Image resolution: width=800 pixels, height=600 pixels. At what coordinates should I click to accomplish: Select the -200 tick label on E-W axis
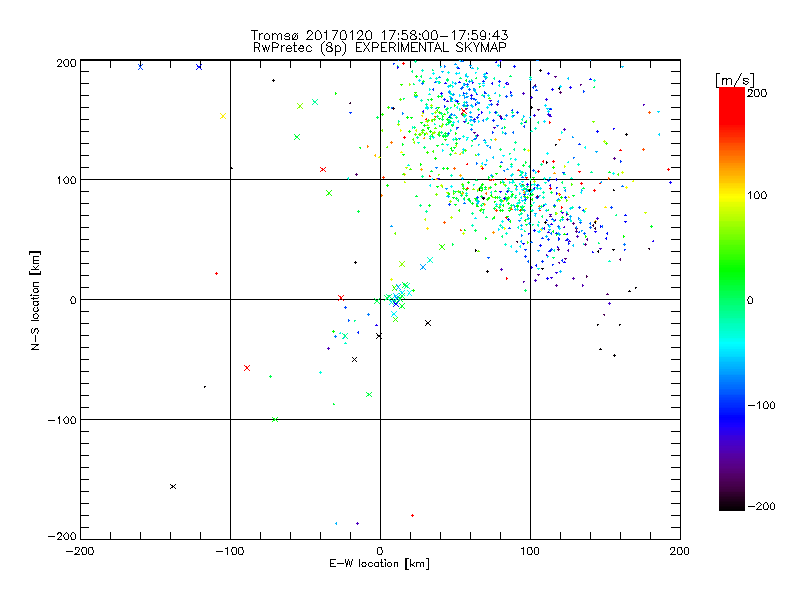80,551
